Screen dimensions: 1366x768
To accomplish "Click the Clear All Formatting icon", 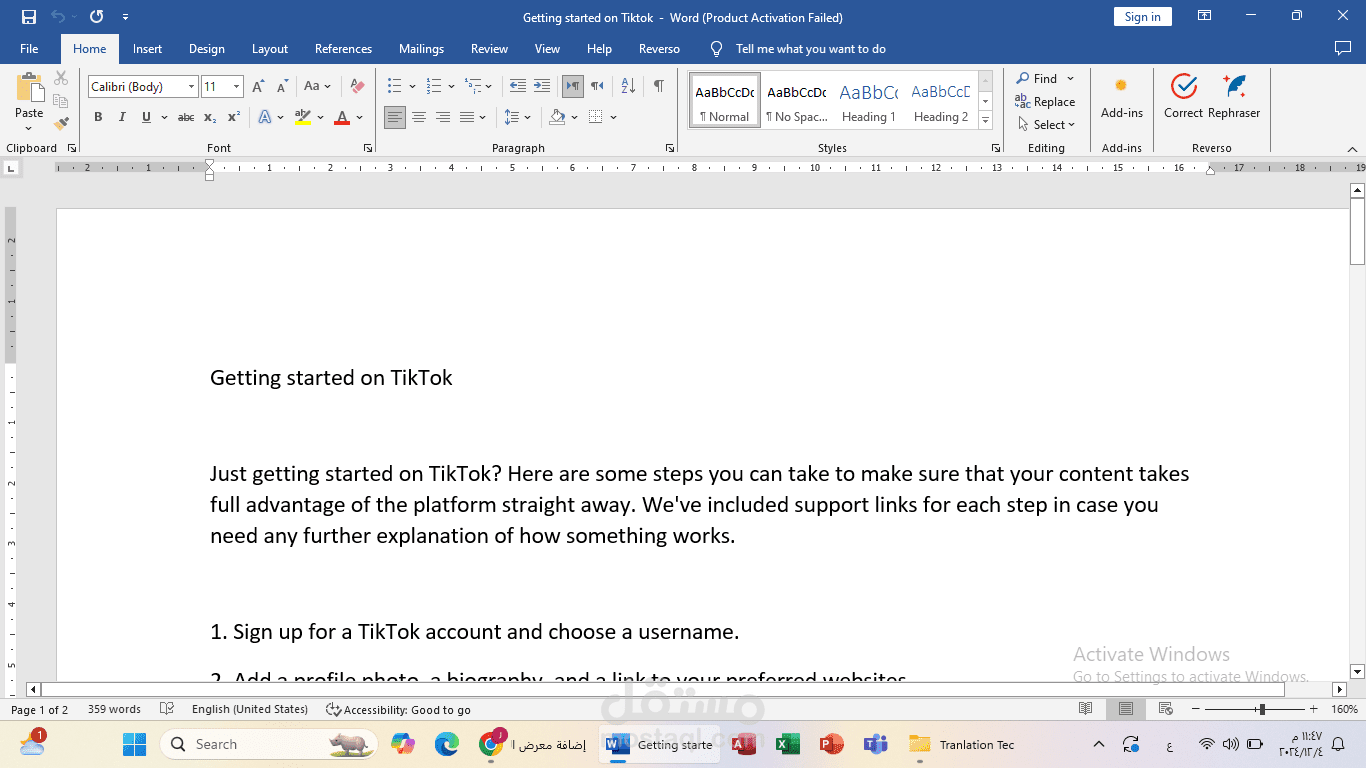I will pos(357,87).
